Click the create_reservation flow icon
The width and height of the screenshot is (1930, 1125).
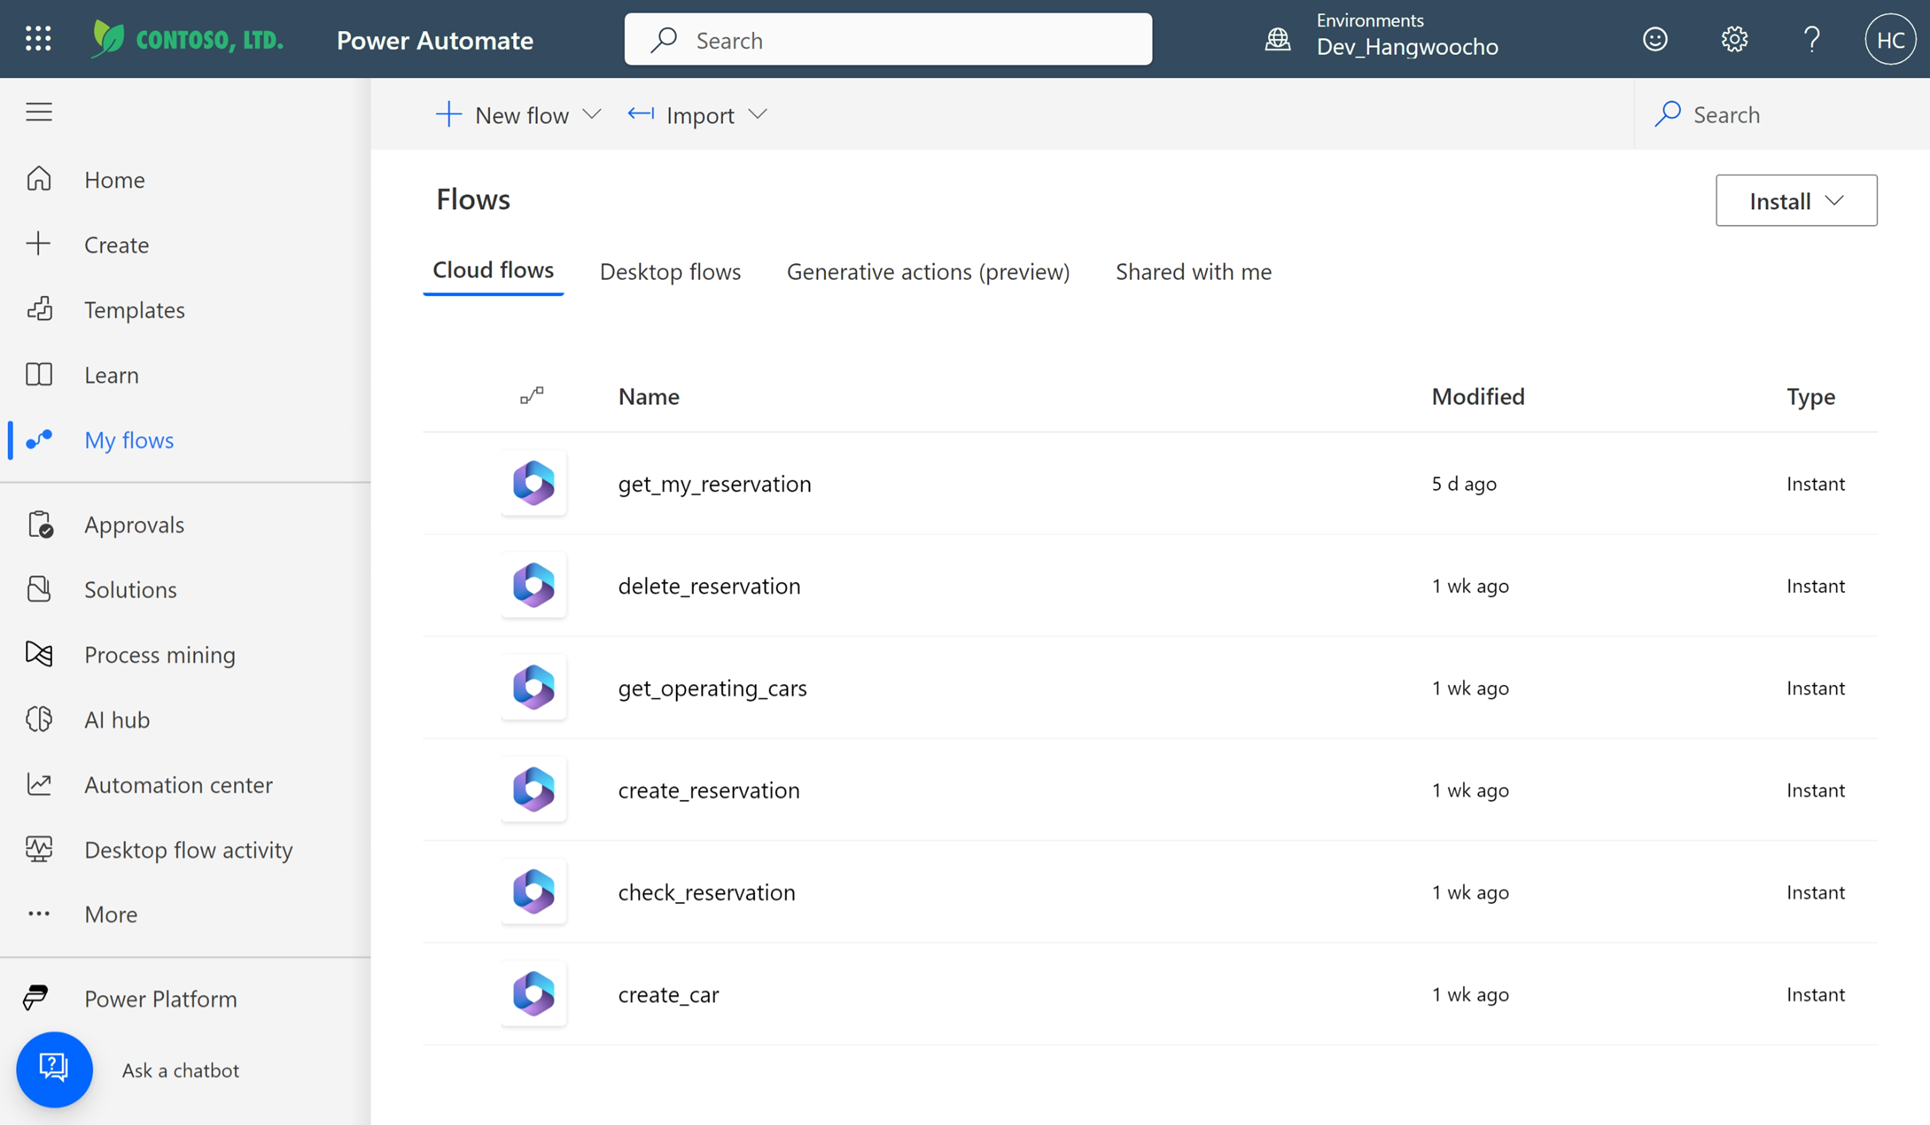(x=533, y=789)
